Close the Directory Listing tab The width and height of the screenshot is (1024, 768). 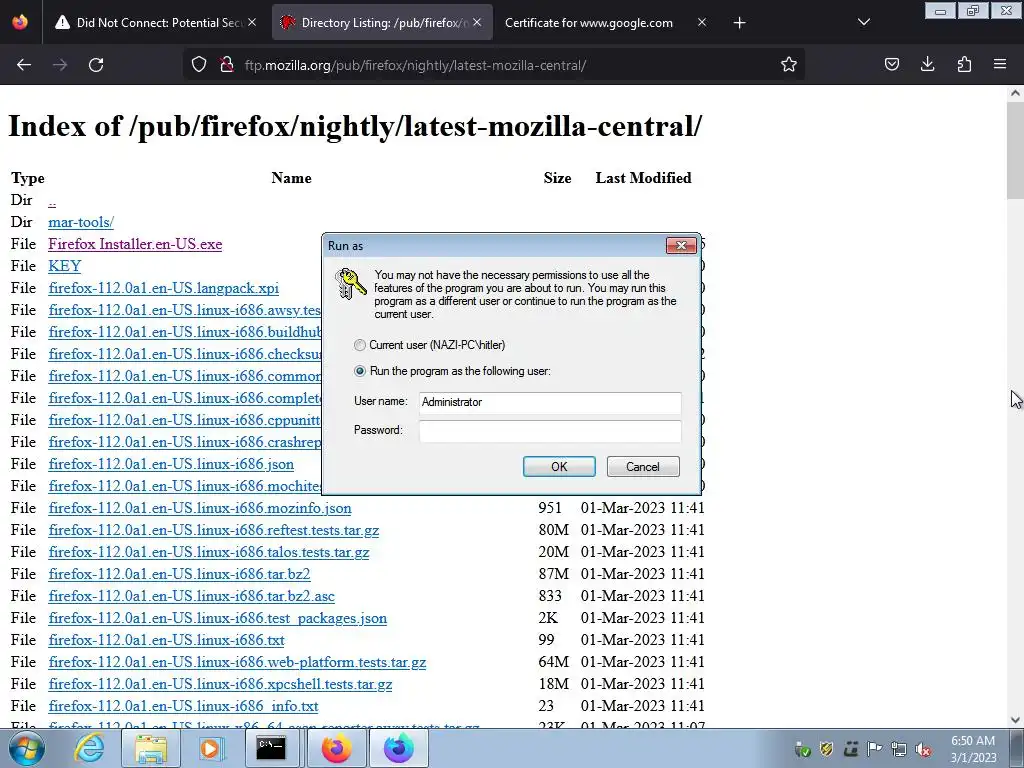pos(477,22)
